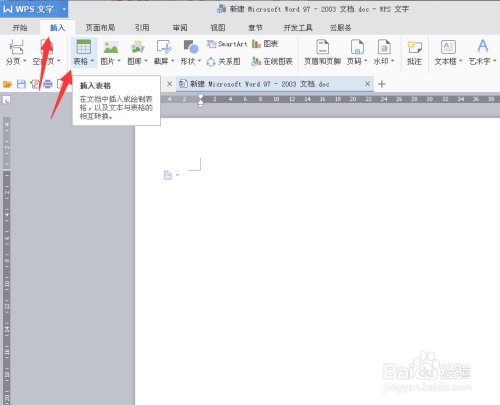This screenshot has height=405, width=500.
Task: Expand the 文本框 dropdown arrow
Action: (x=461, y=61)
